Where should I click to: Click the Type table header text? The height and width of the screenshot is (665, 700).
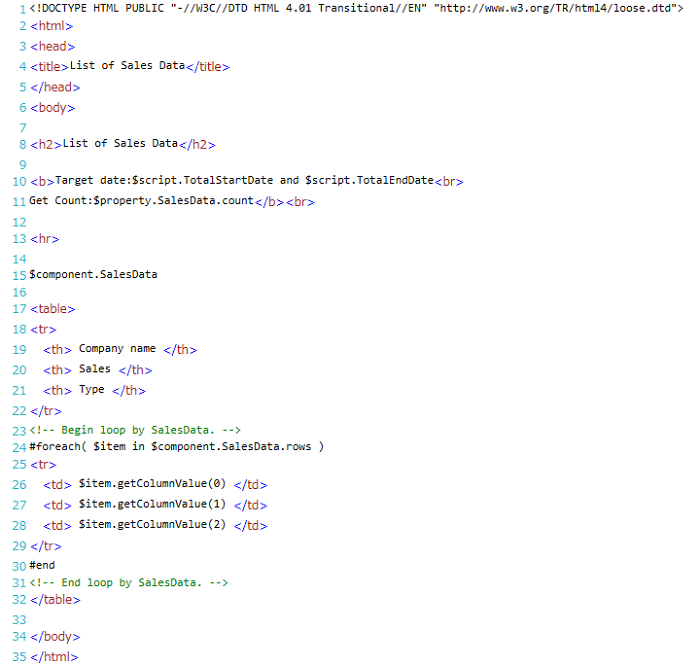tap(91, 390)
